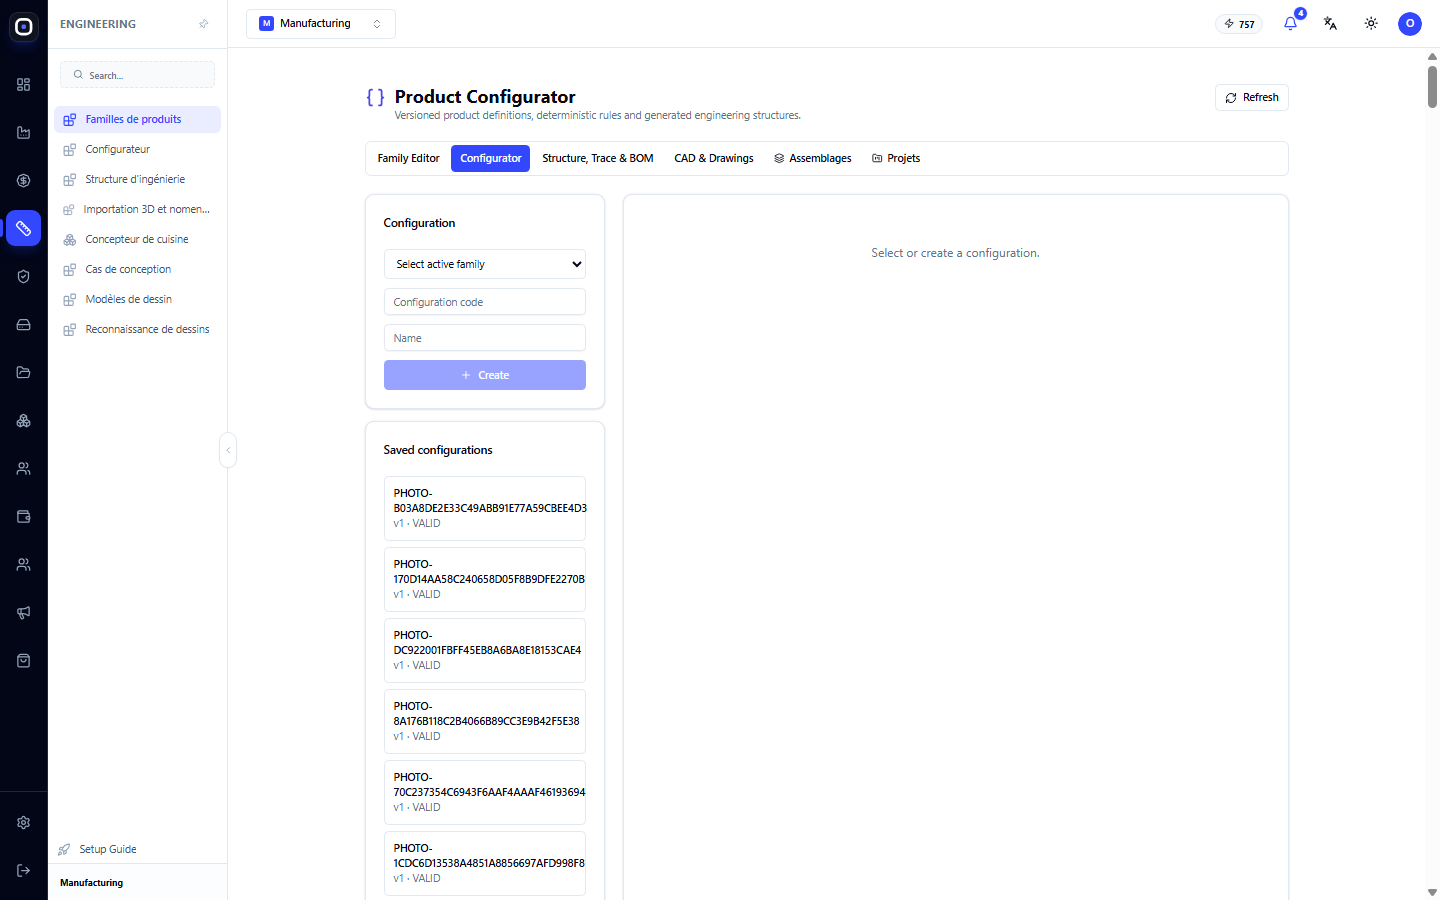Select the engineering ruler icon in left rail
The image size is (1440, 900).
tap(24, 228)
